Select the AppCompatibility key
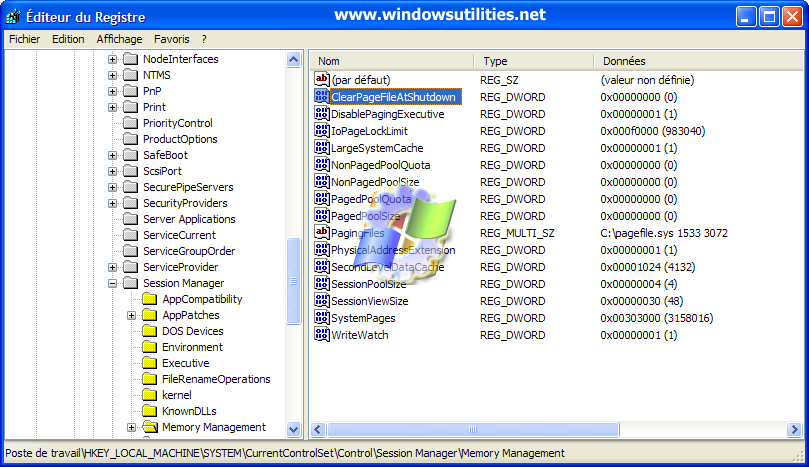Viewport: 809px width, 467px height. click(x=202, y=299)
